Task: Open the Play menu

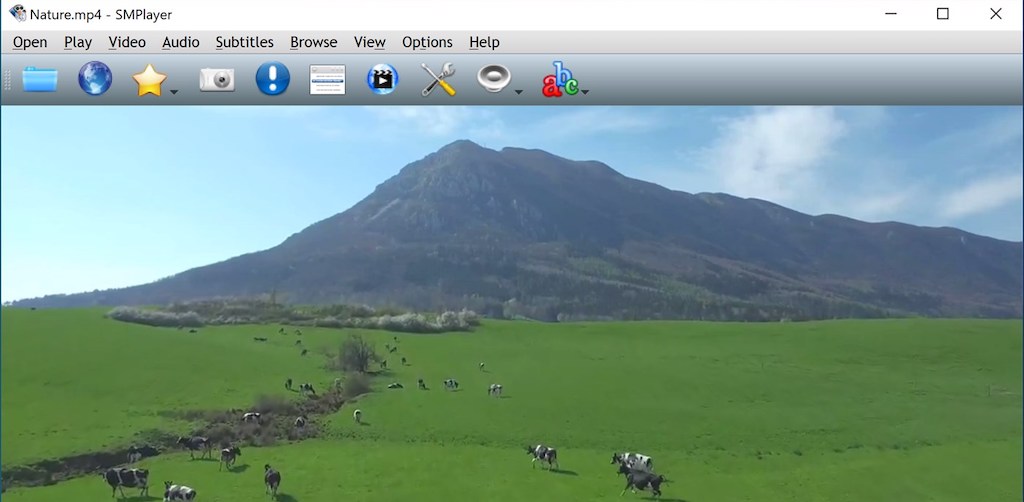Action: click(x=78, y=42)
